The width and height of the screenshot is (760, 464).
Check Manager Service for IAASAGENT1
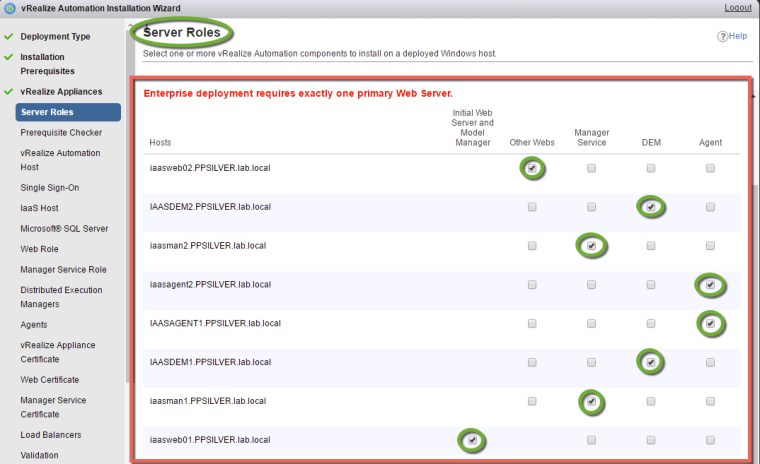coord(591,323)
